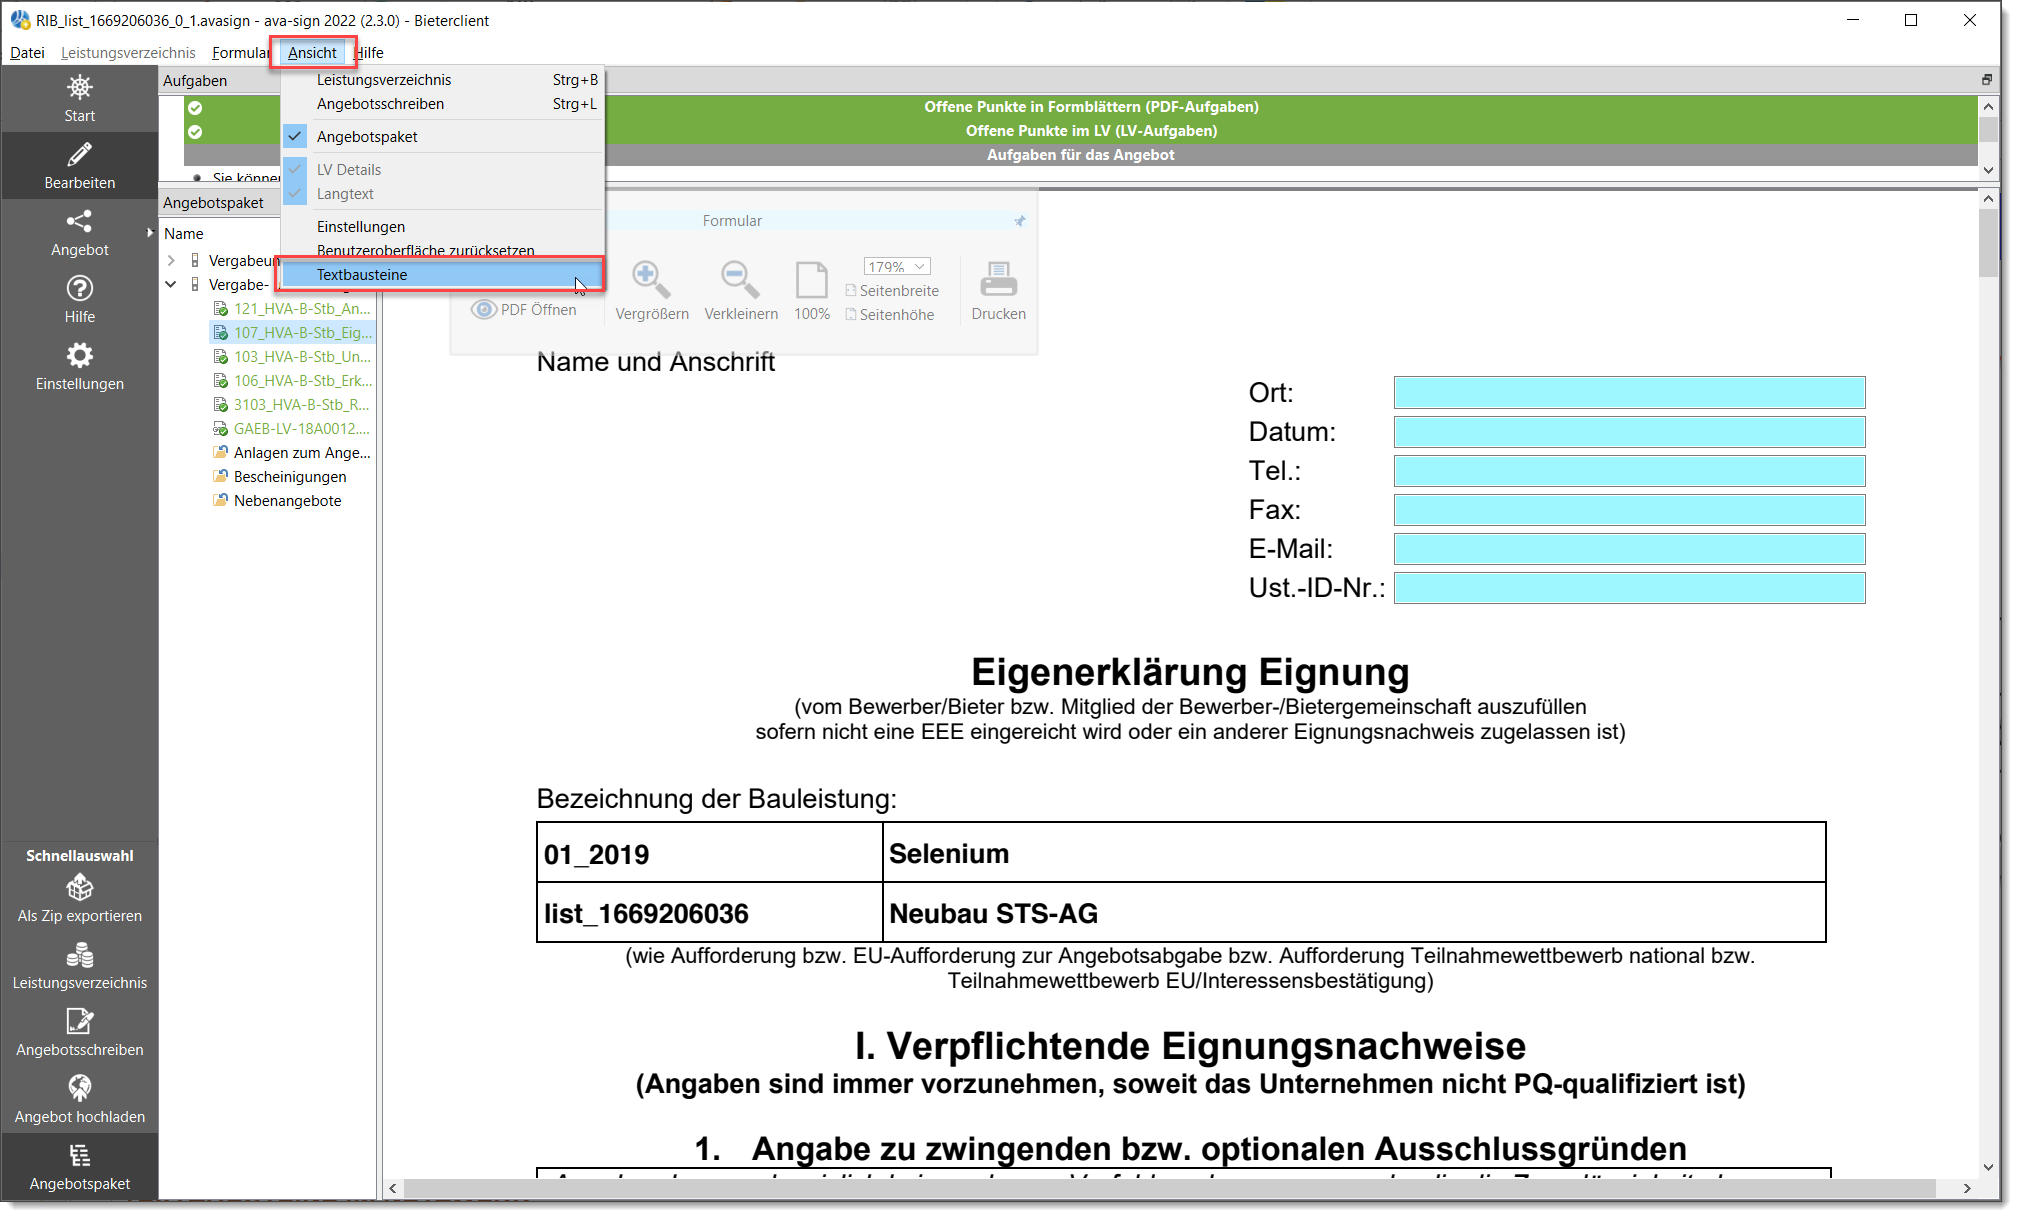Screen dimensions: 2017x1217
Task: Click the Ort input field
Action: point(1629,393)
